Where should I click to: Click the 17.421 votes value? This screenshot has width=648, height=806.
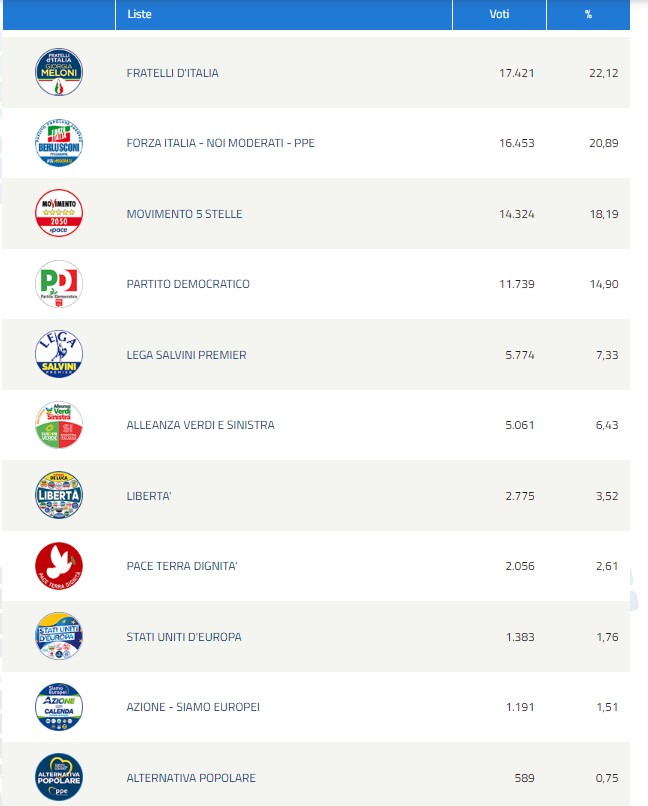coord(516,73)
